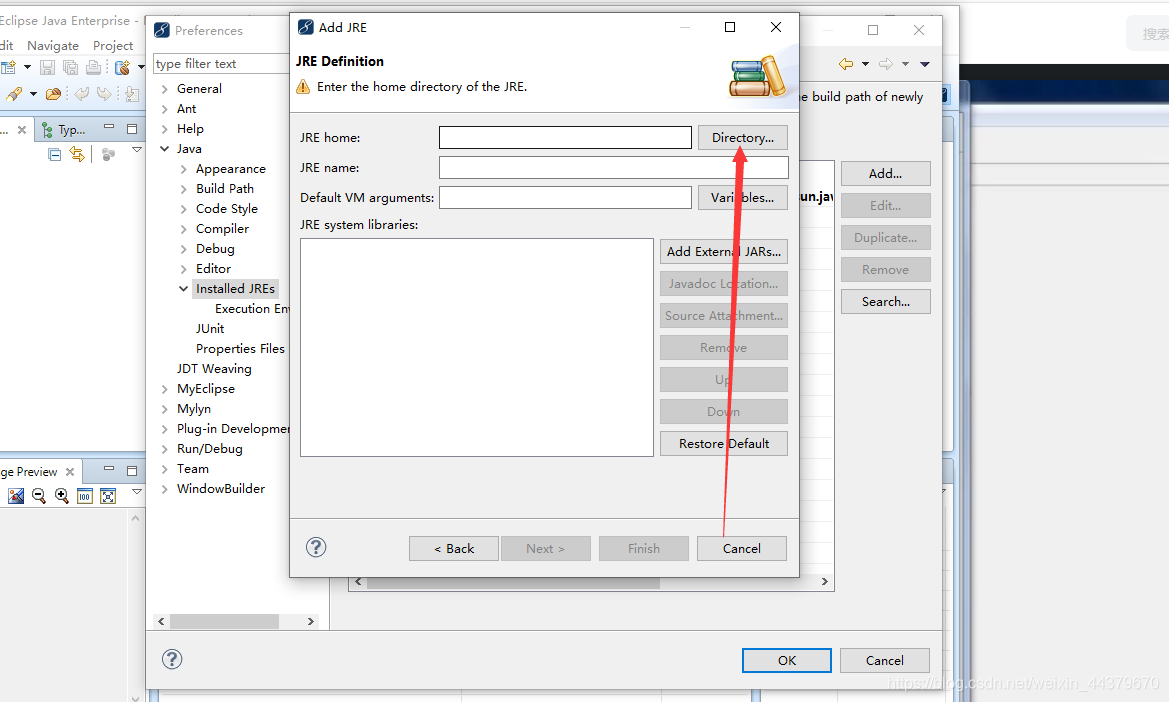Open the explorer view menu triangle
Screen dimensions: 1169x702
136,150
